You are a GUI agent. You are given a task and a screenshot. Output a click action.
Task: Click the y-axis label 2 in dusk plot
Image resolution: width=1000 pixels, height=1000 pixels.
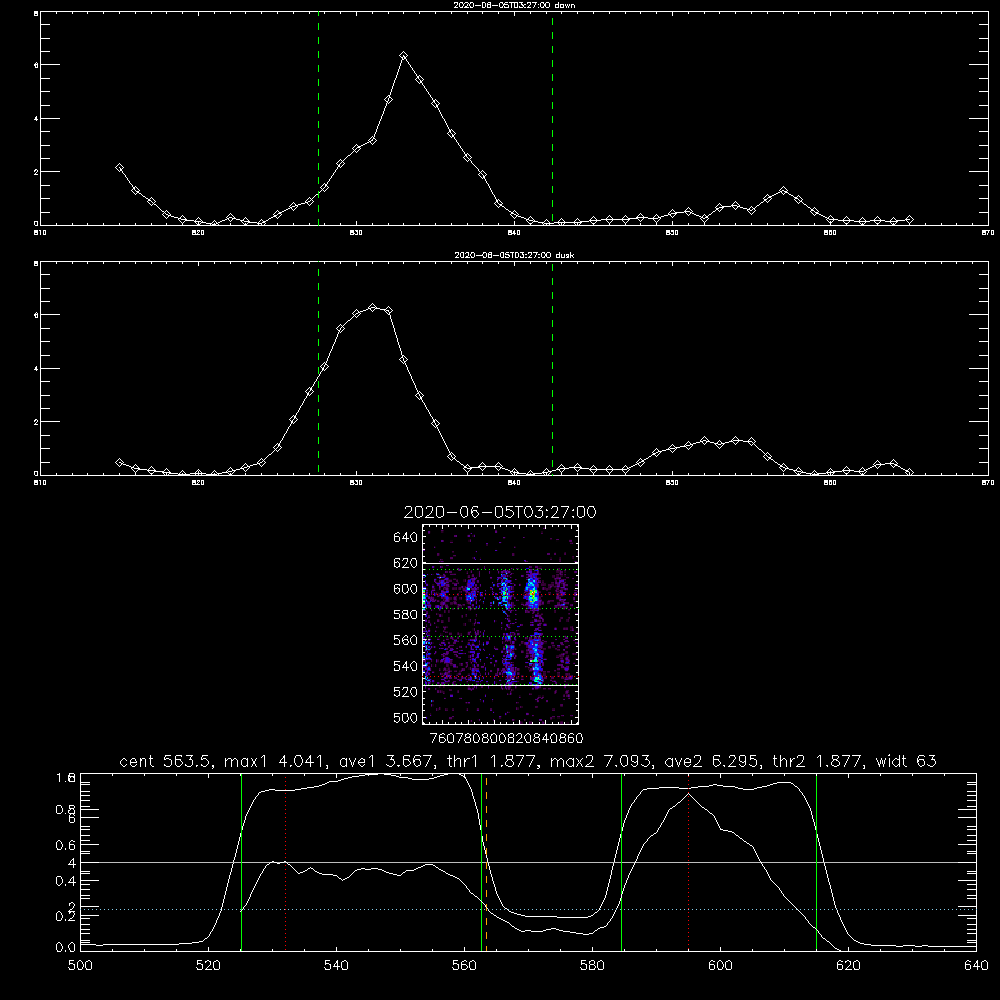(x=36, y=422)
